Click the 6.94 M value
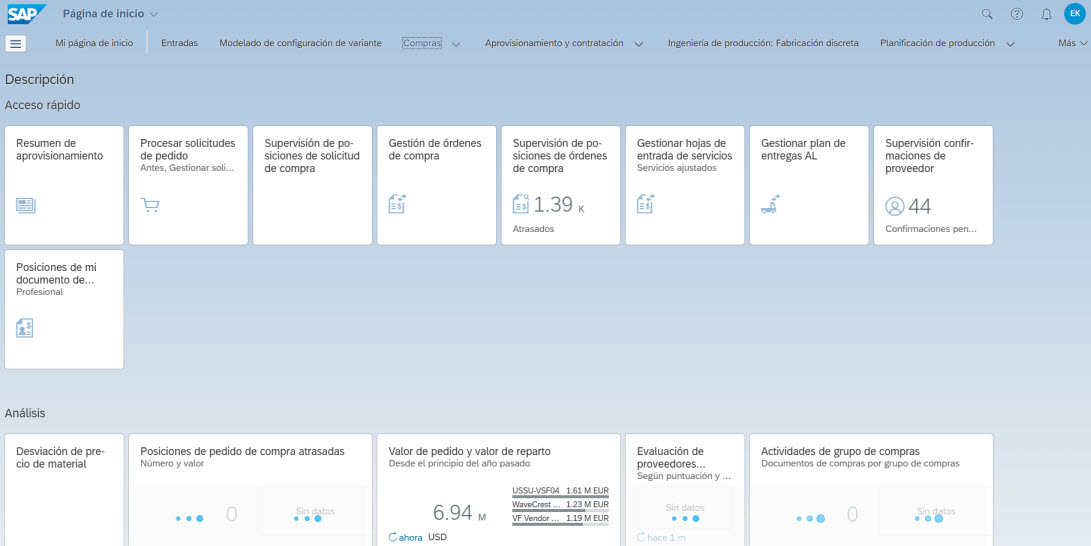This screenshot has height=546, width=1091. tap(459, 513)
